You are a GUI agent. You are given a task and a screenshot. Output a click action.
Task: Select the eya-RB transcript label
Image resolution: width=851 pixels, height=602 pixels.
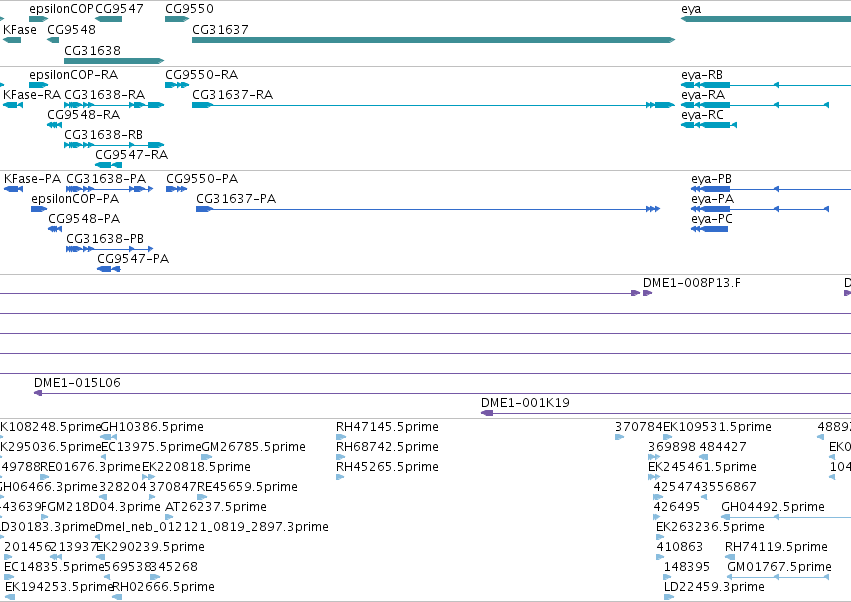(x=702, y=74)
